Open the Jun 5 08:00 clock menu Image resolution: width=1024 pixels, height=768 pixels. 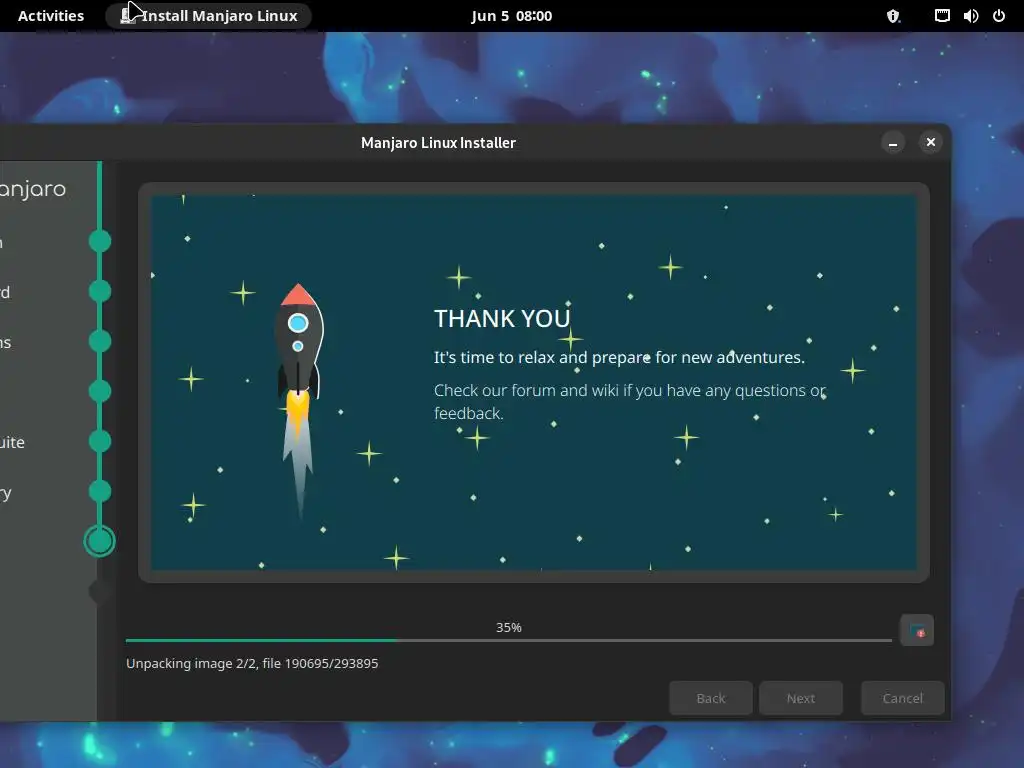[x=511, y=16]
